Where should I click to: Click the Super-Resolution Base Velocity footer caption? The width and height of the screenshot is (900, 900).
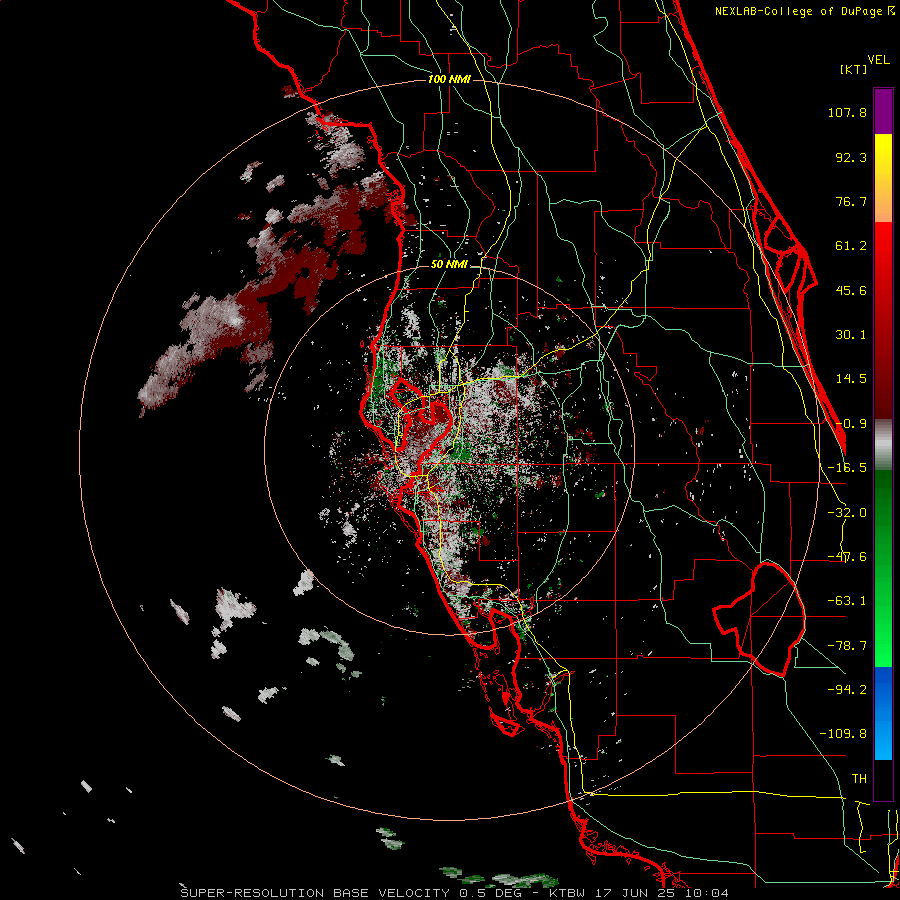(455, 893)
